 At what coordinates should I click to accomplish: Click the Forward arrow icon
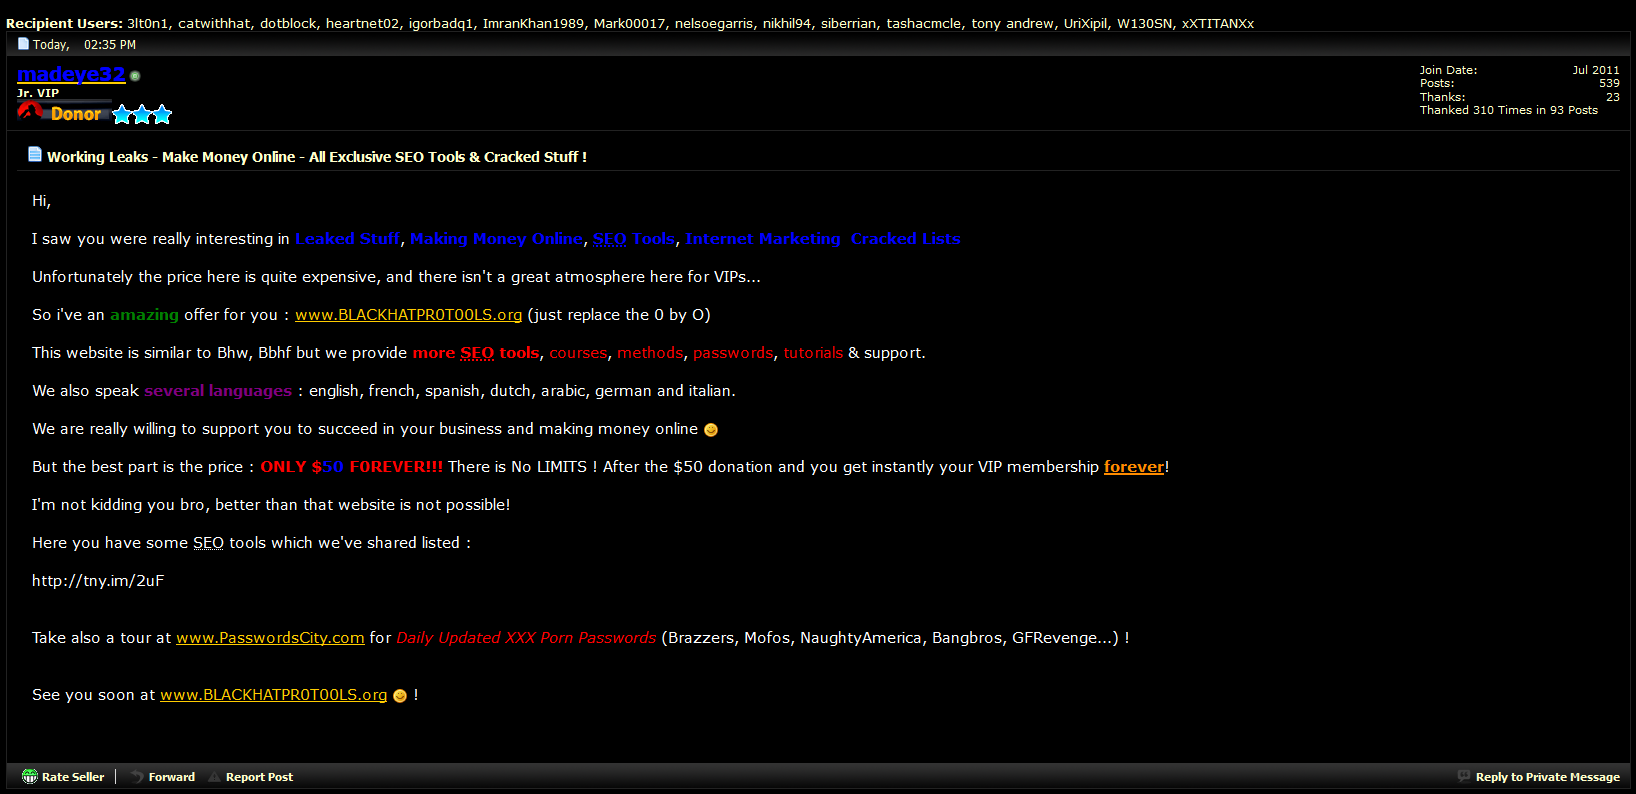point(137,776)
